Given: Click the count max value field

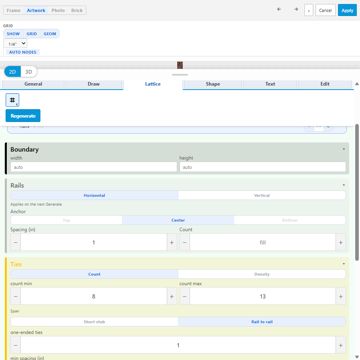Looking at the screenshot, I should (263, 296).
